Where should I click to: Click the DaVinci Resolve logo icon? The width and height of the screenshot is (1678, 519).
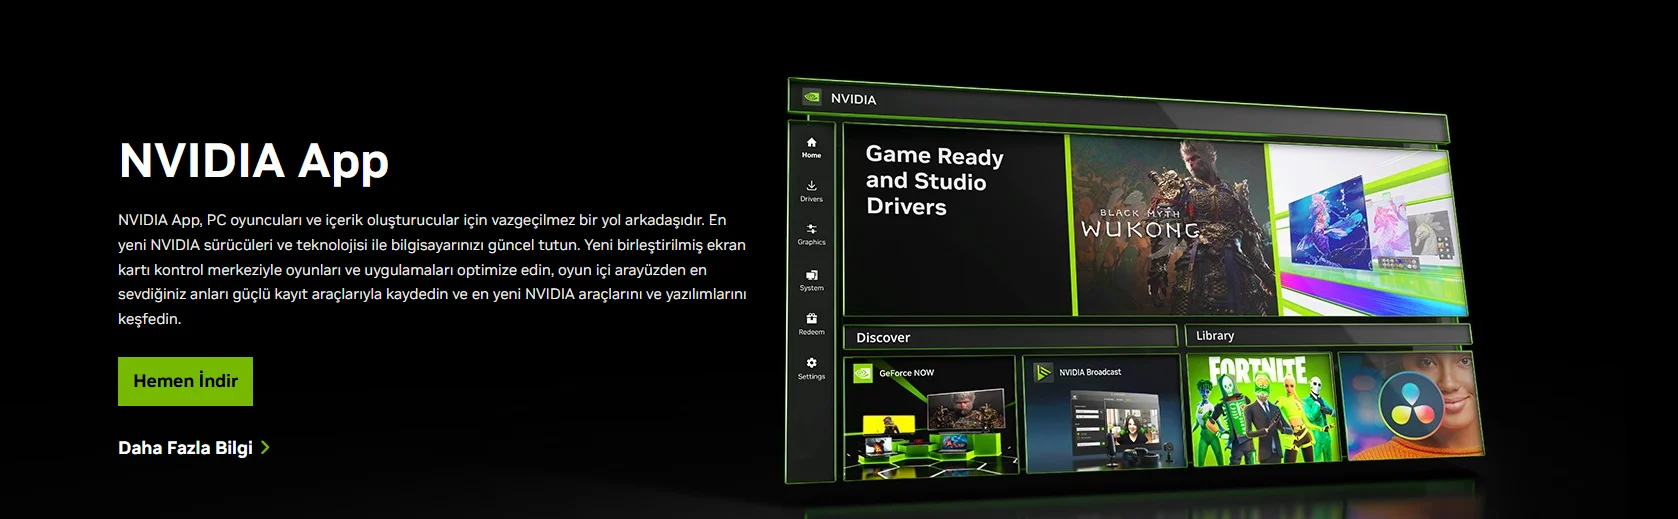point(1410,406)
